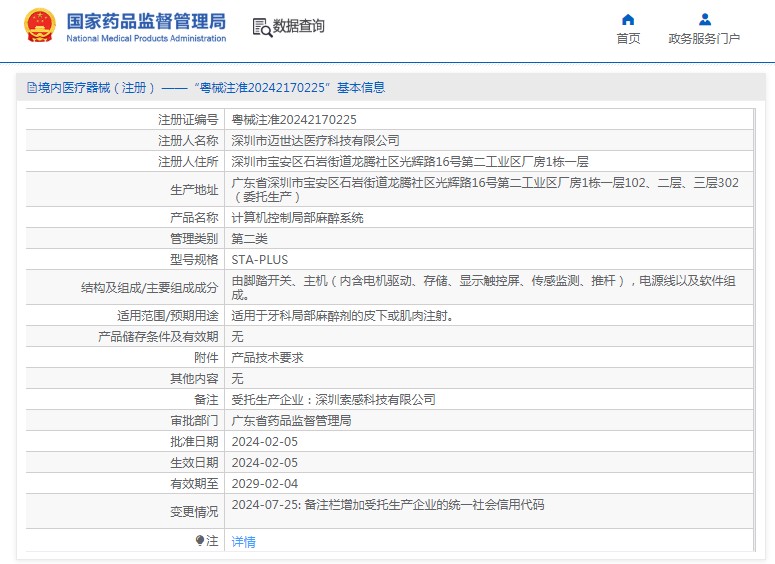Open the 详情 link in the bottom row
The height and width of the screenshot is (564, 775).
click(x=243, y=542)
